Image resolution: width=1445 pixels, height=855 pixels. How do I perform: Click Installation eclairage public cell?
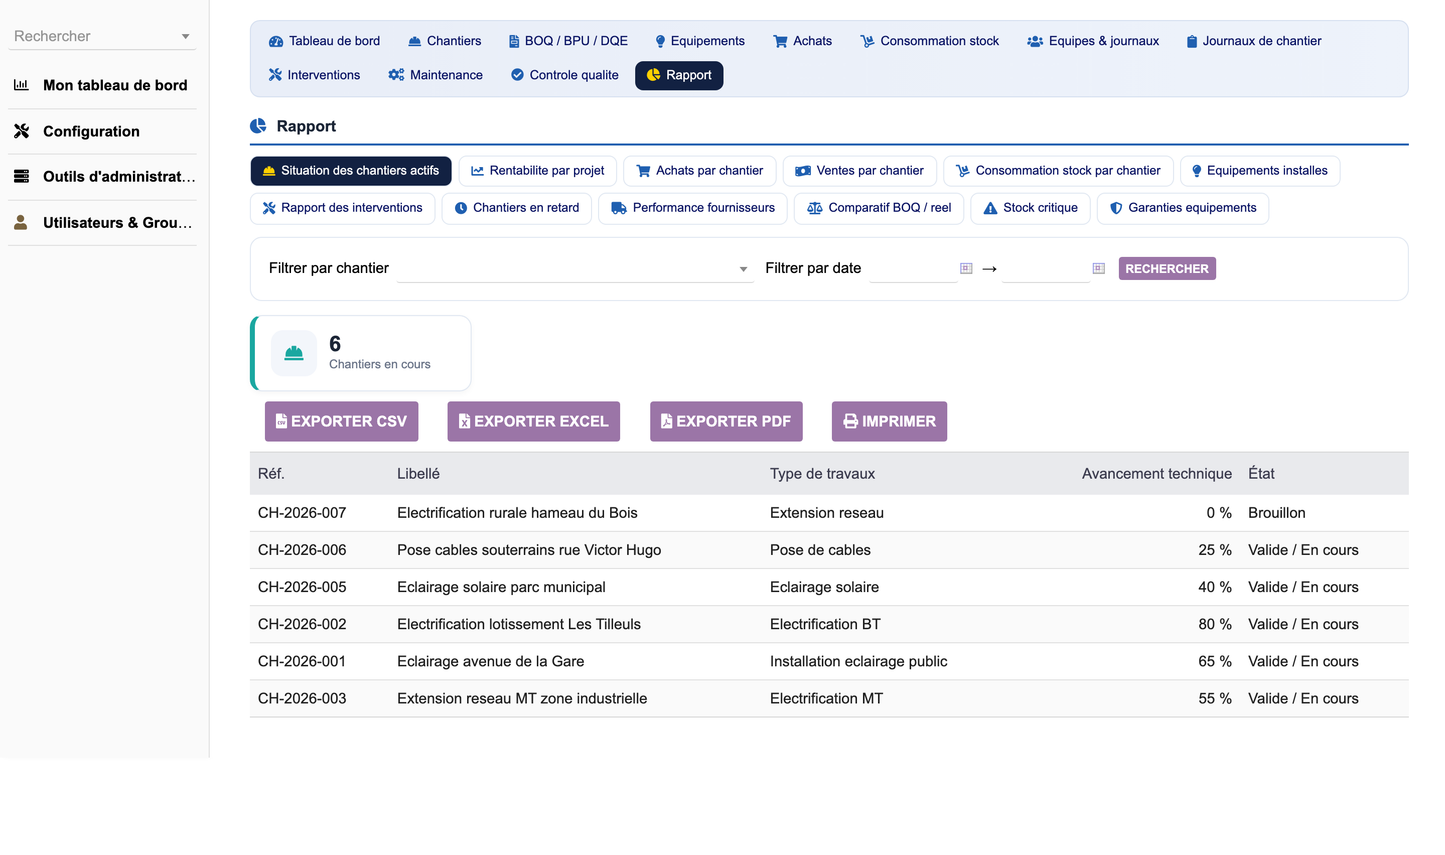coord(859,661)
